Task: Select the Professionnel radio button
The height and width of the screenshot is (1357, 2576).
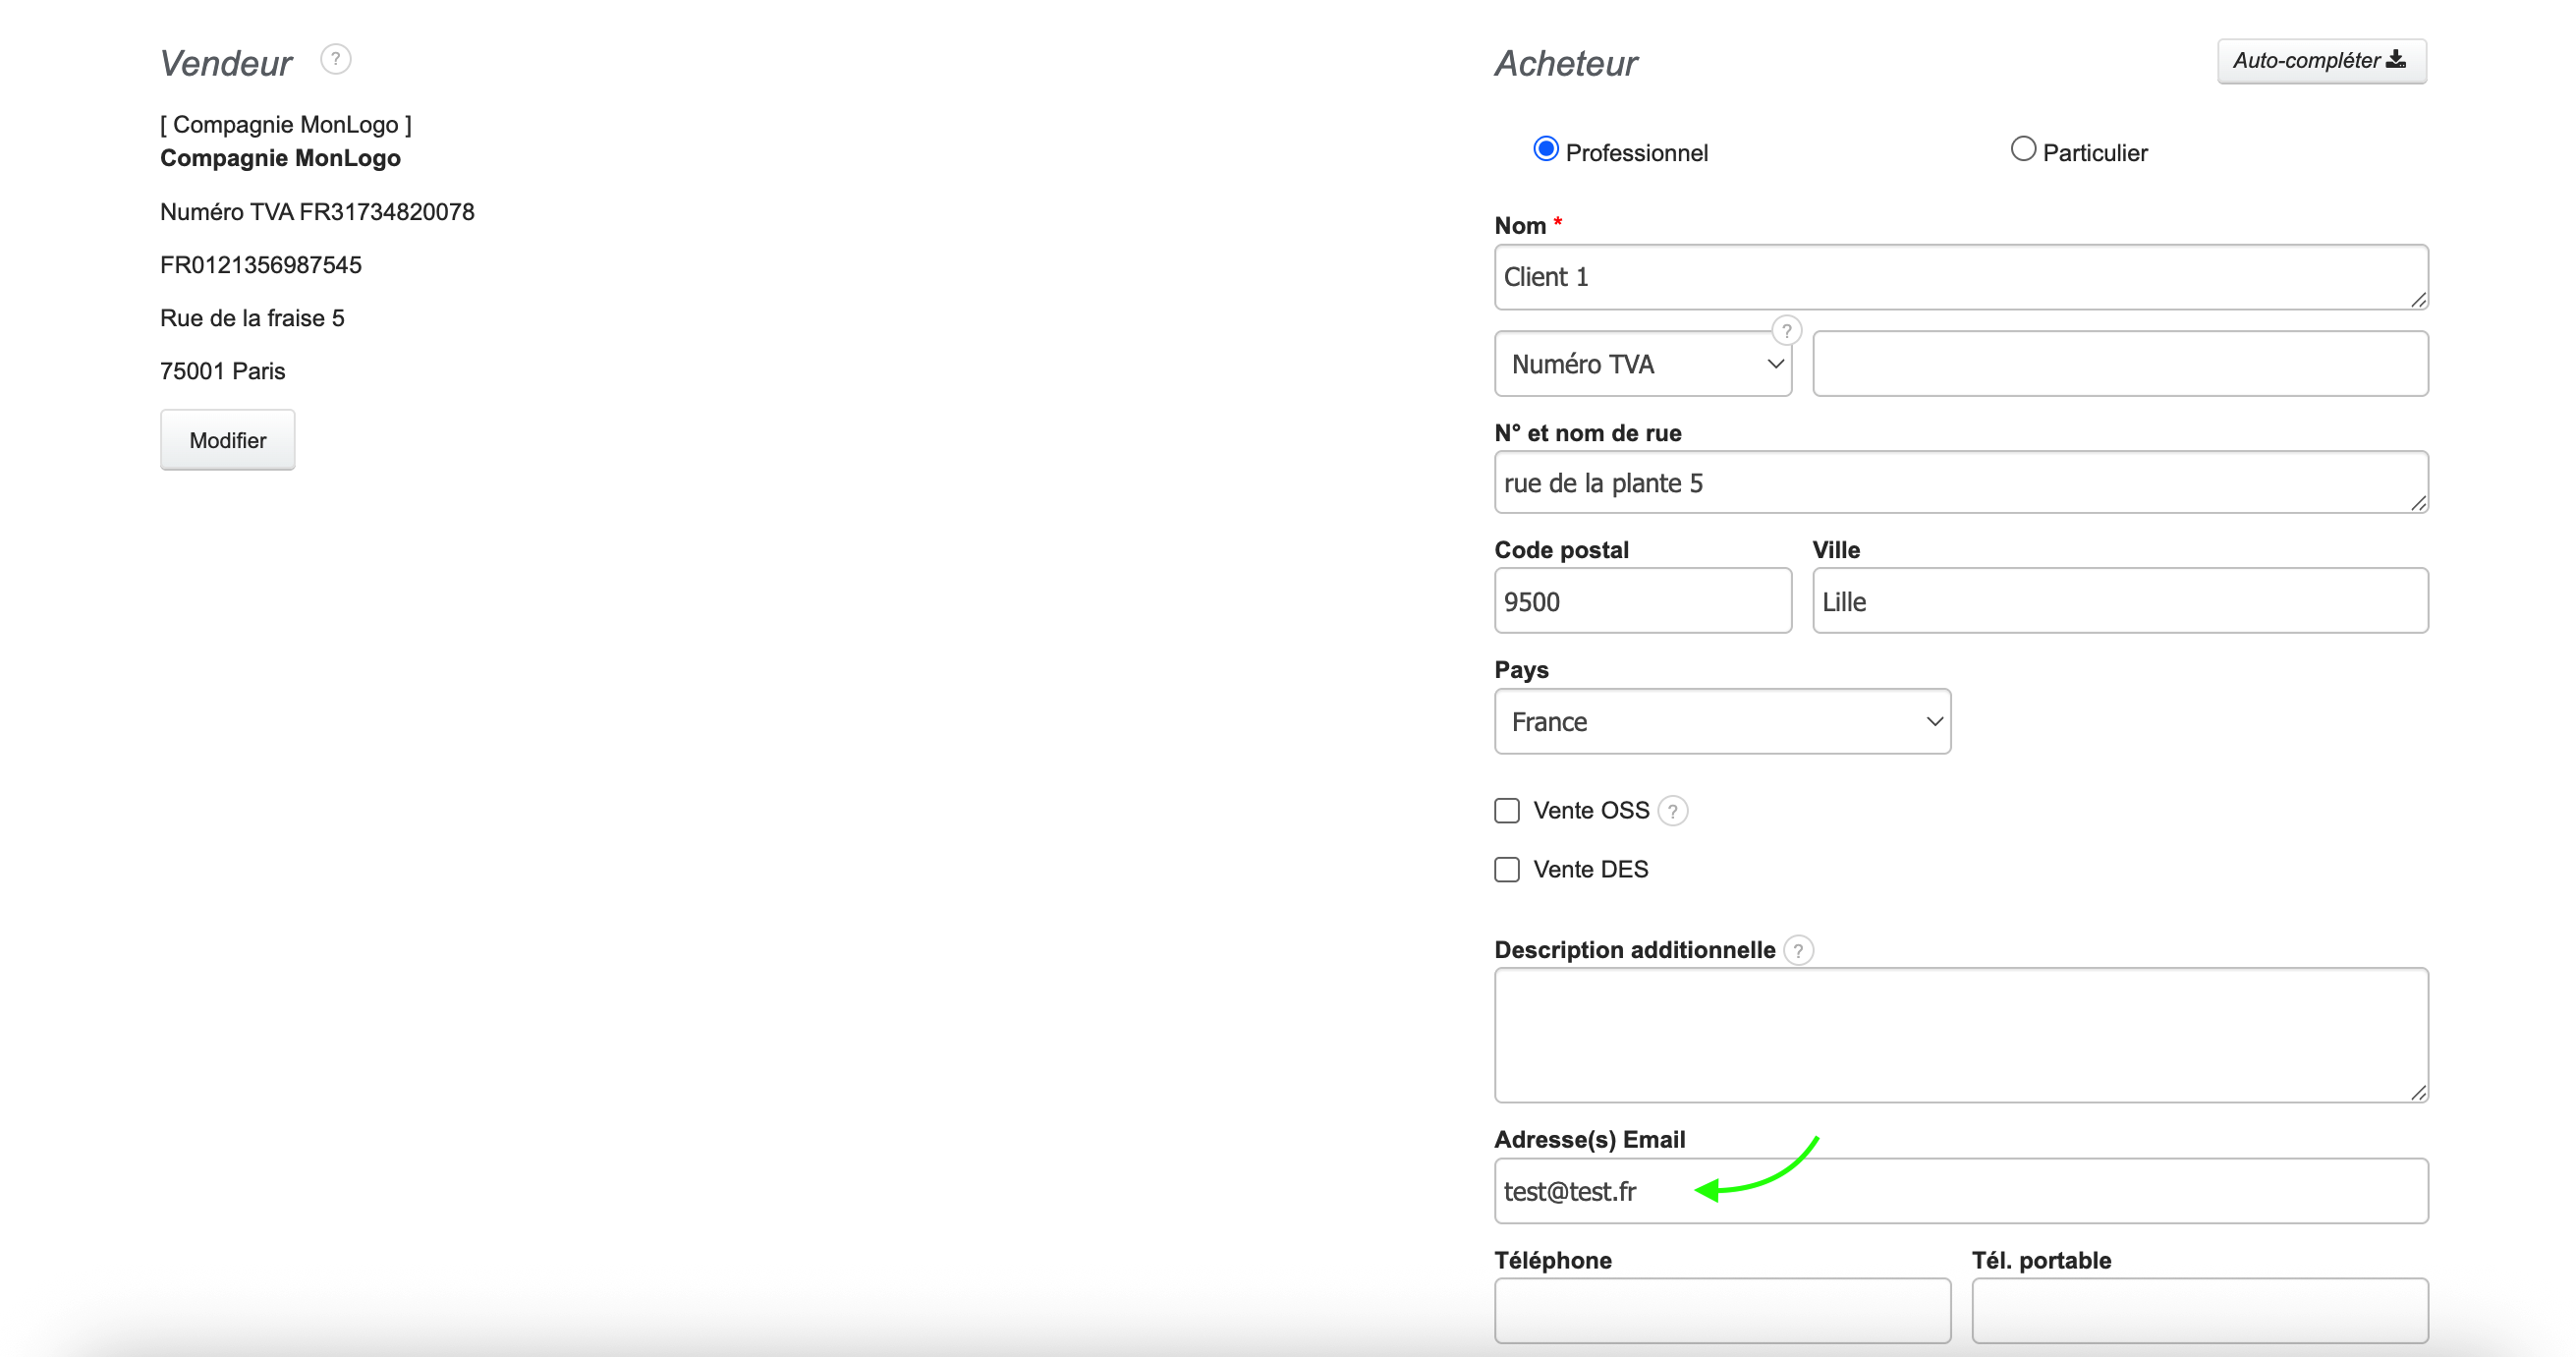Action: [x=1546, y=150]
